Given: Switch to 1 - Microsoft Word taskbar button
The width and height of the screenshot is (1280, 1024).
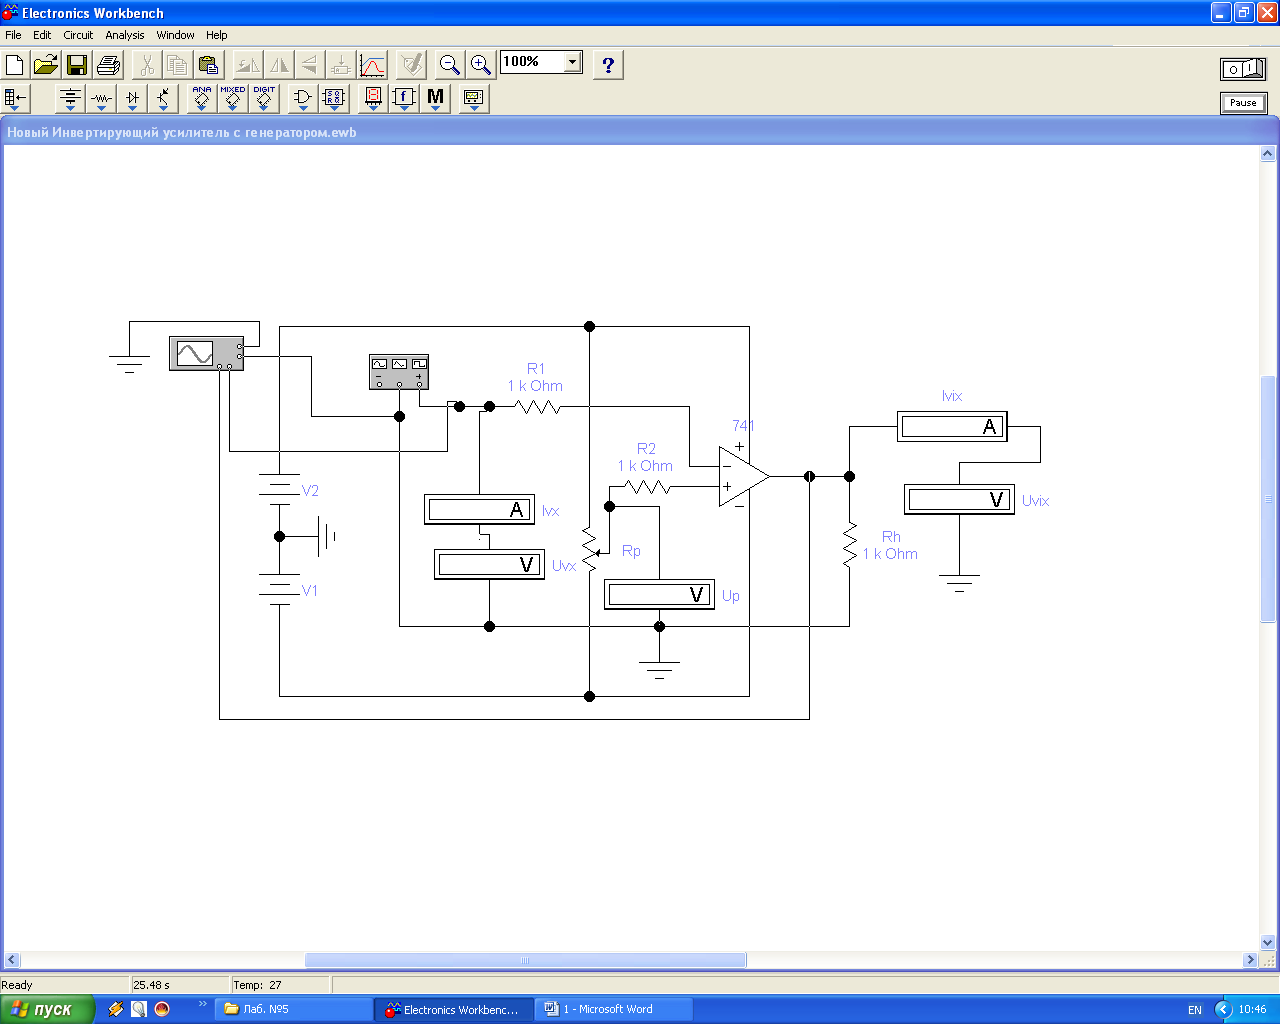Looking at the screenshot, I should (613, 1009).
